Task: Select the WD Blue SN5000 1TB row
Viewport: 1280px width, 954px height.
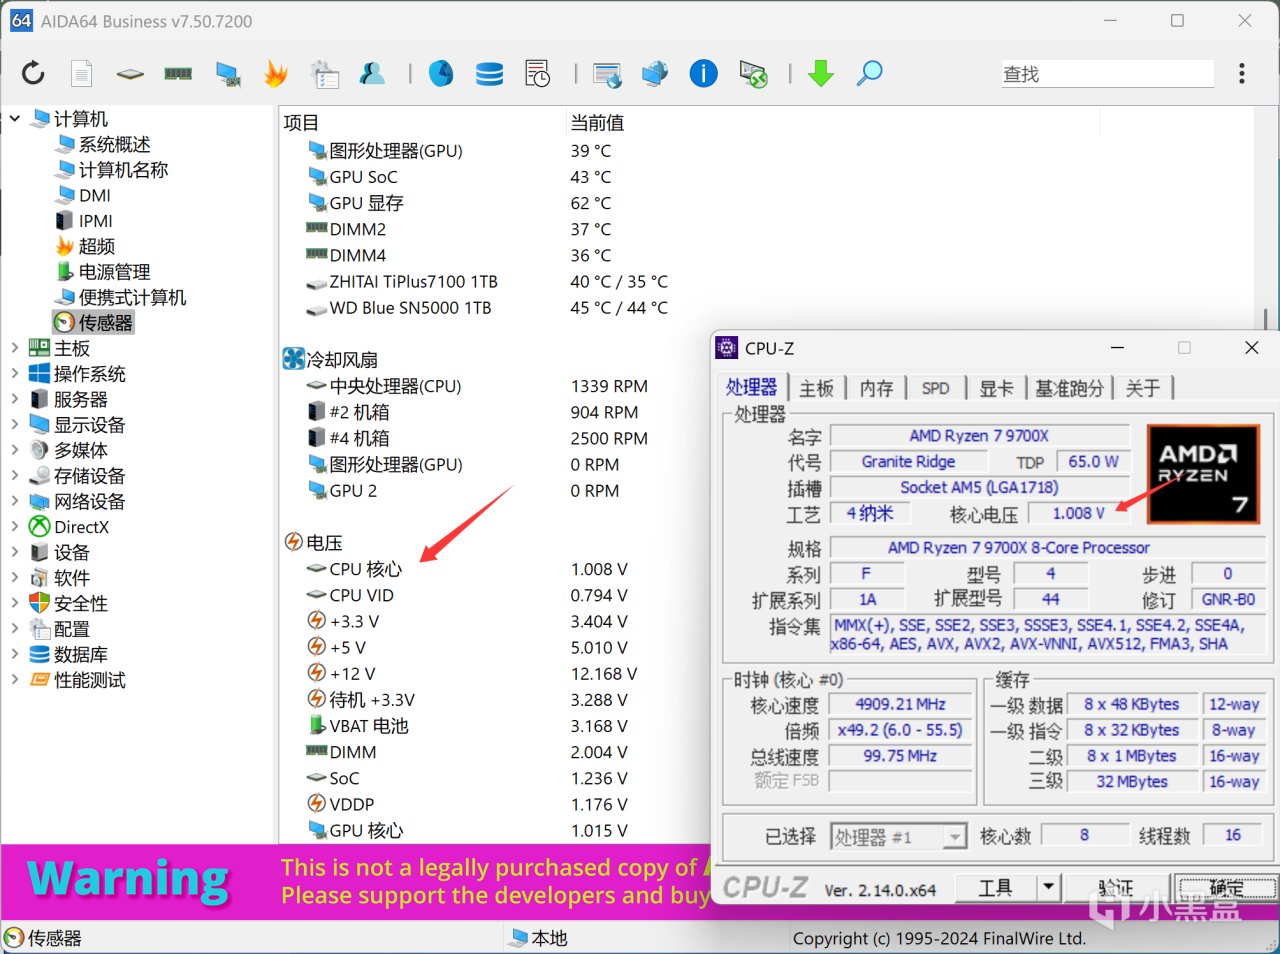Action: pyautogui.click(x=488, y=308)
